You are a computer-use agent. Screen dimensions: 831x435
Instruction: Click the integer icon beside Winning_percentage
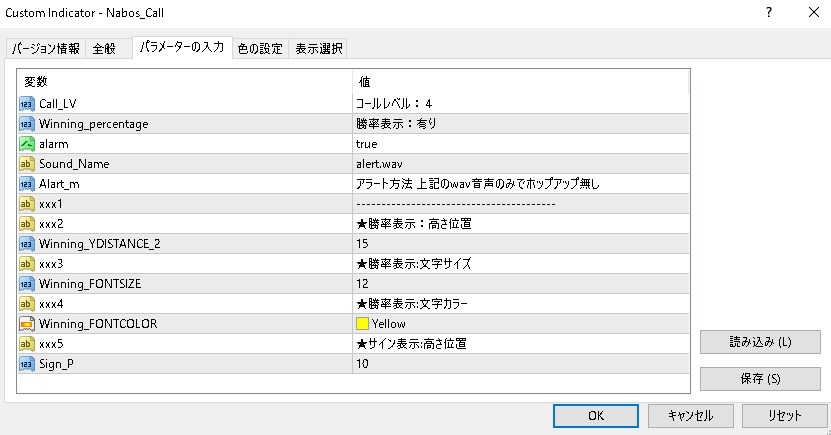pyautogui.click(x=26, y=124)
